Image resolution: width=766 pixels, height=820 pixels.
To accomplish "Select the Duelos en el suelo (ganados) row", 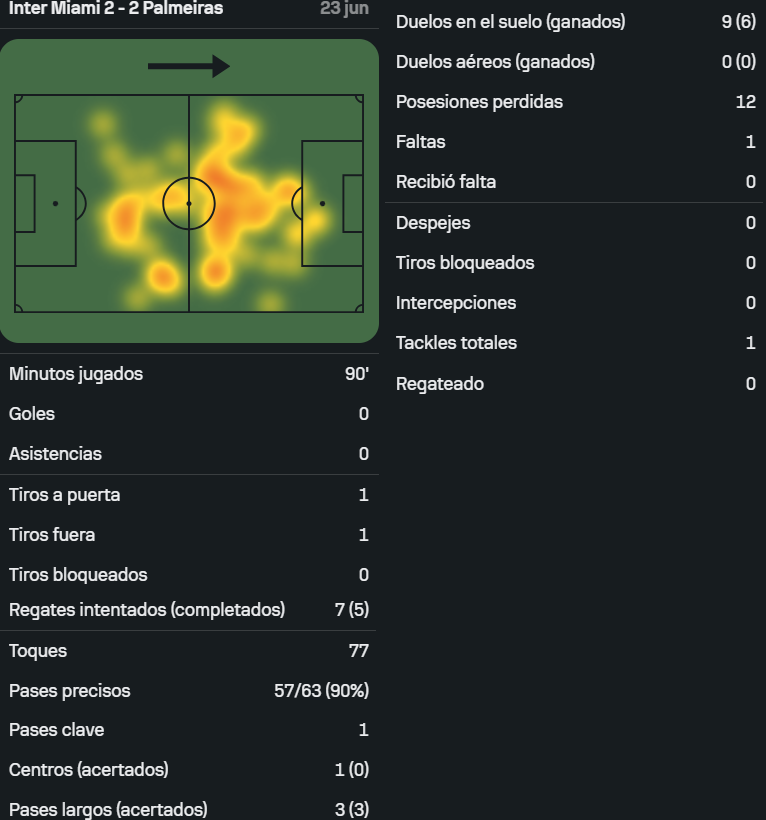I will [575, 22].
